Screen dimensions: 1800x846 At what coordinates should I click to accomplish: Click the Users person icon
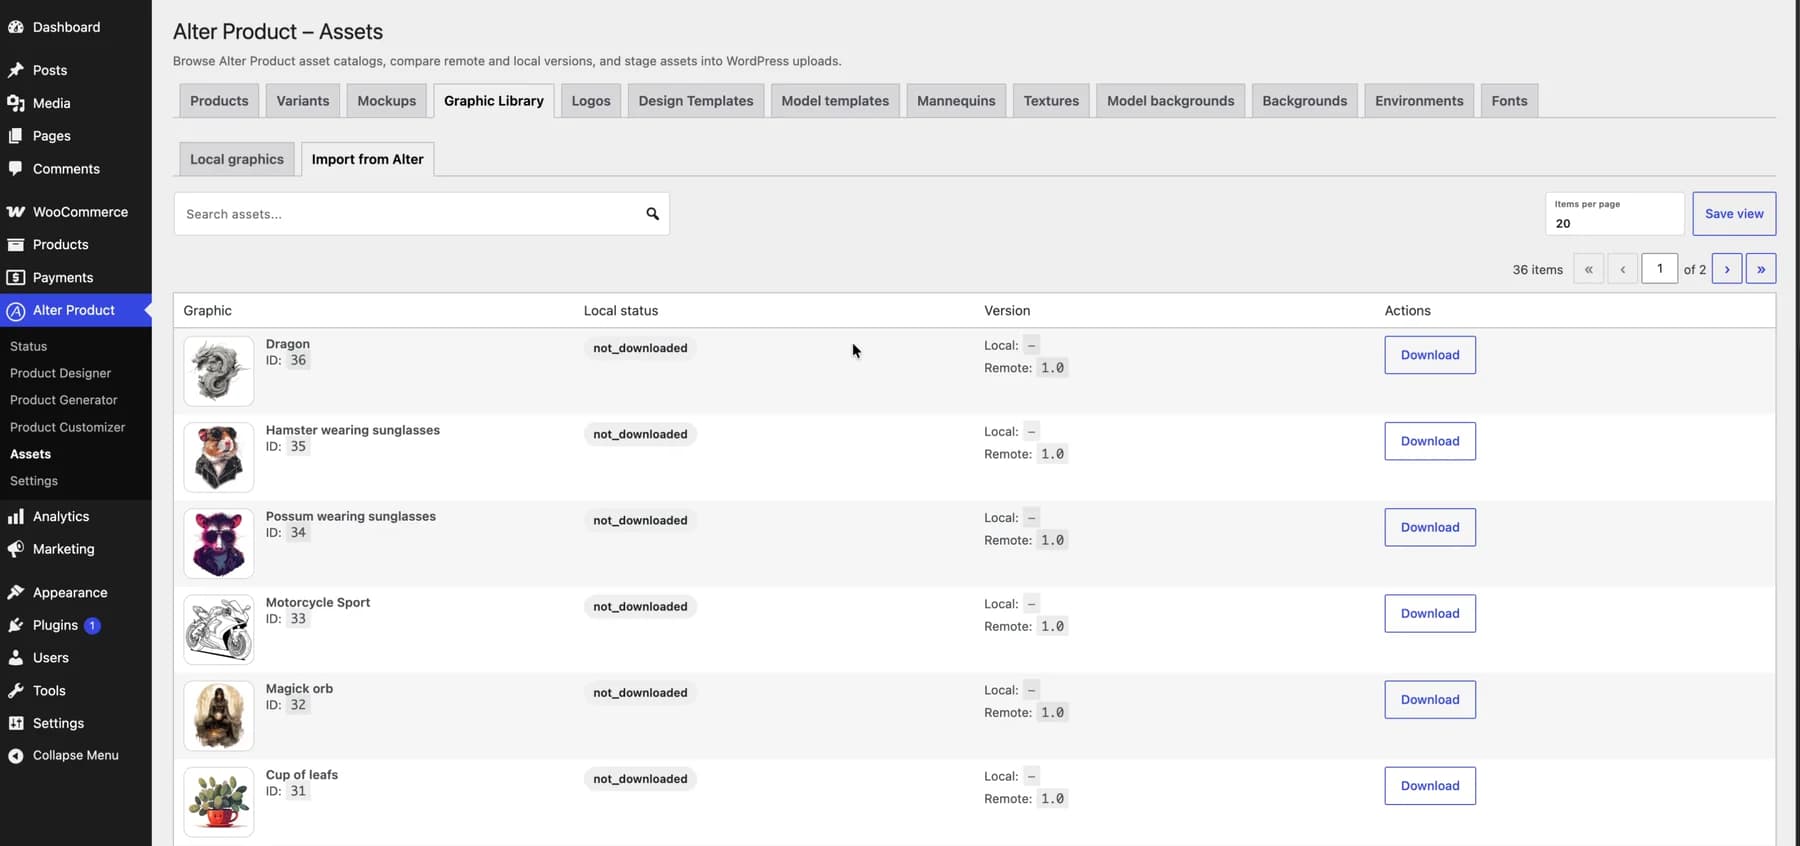pyautogui.click(x=16, y=658)
